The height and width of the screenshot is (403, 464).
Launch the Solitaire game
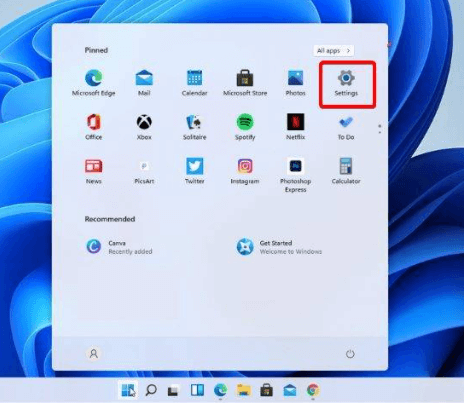[x=195, y=127]
